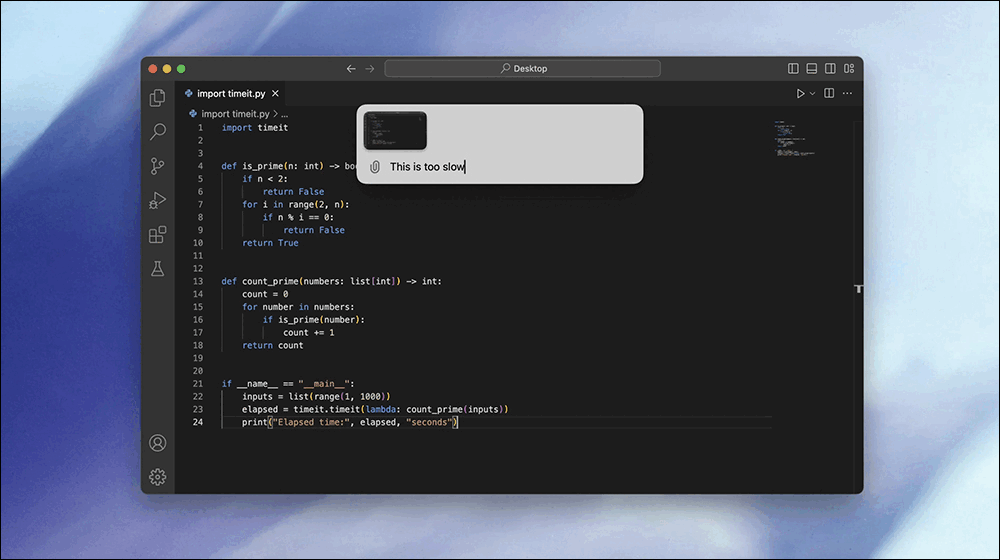This screenshot has height=560, width=1000.
Task: Minimize the window with yellow button
Action: [x=167, y=69]
